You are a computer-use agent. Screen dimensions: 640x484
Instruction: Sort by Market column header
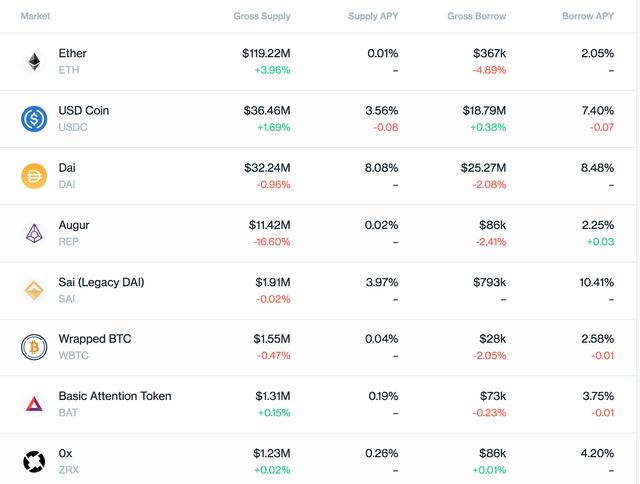(36, 16)
